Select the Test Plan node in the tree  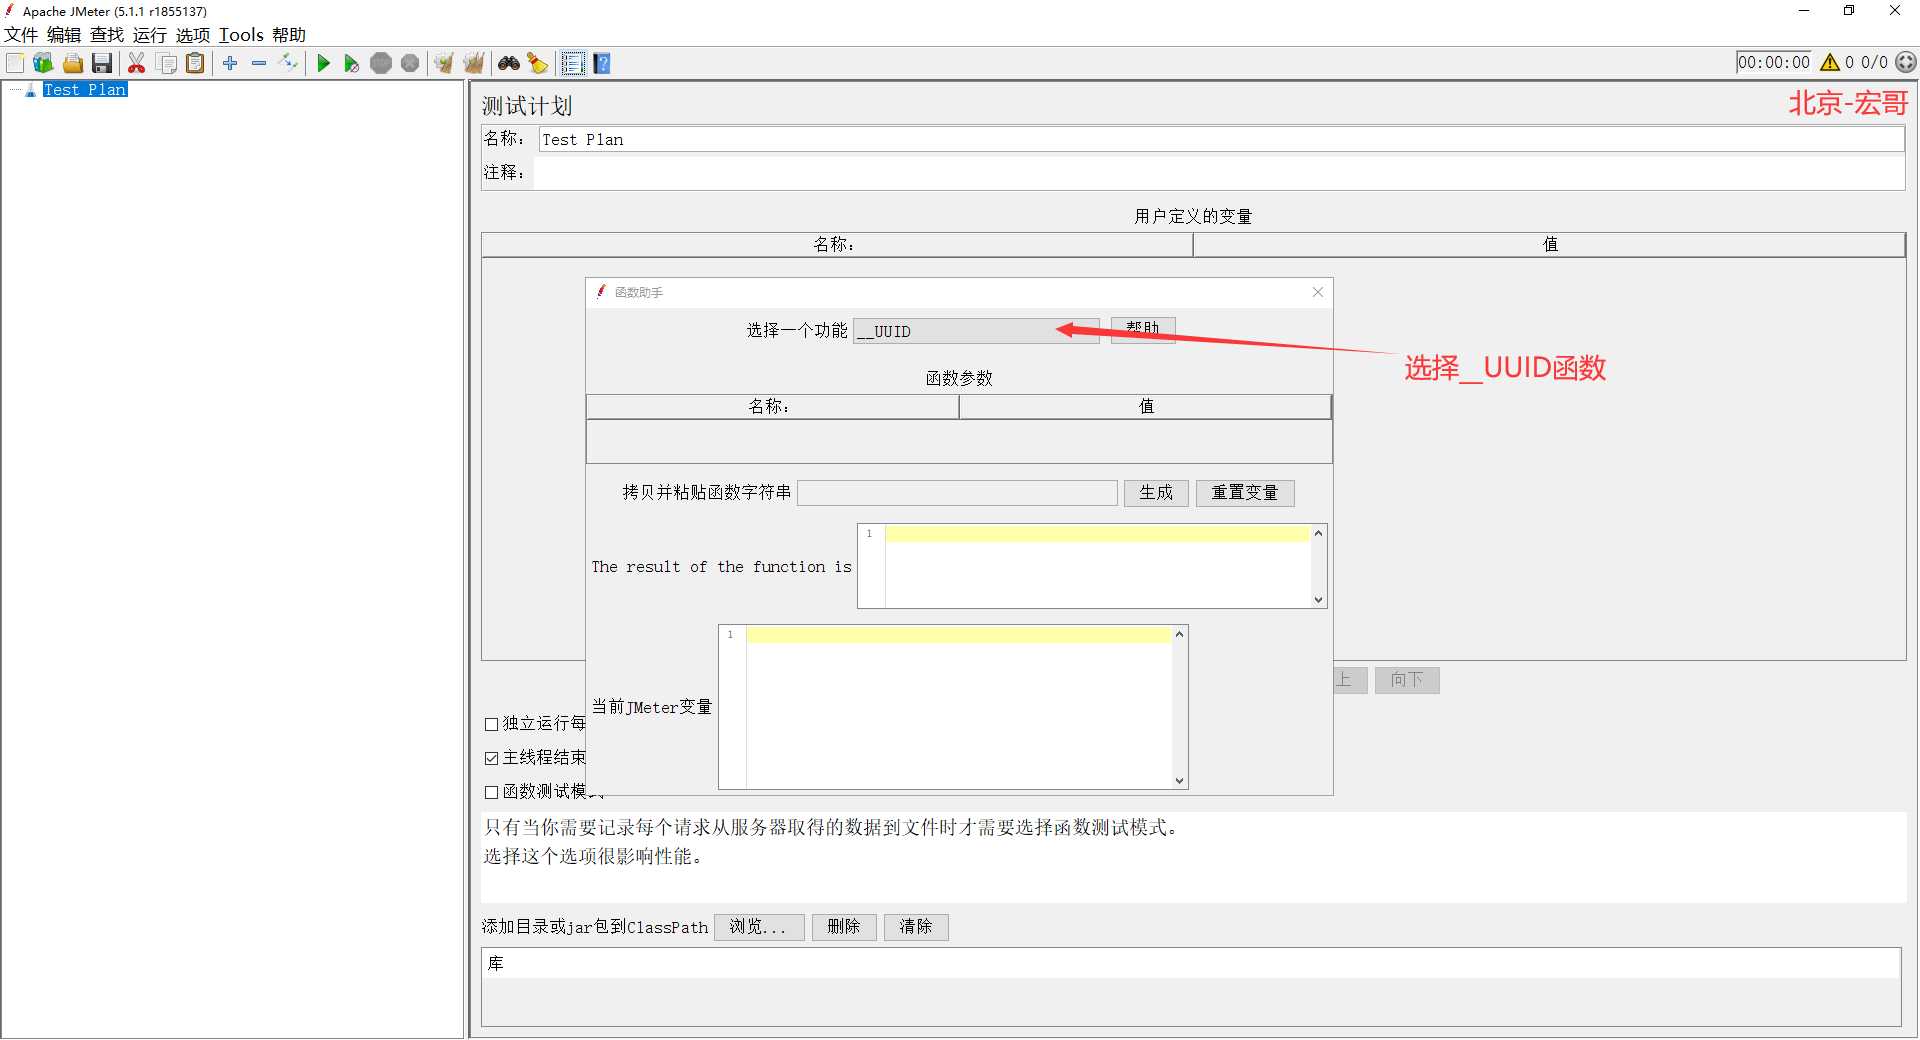[x=85, y=90]
